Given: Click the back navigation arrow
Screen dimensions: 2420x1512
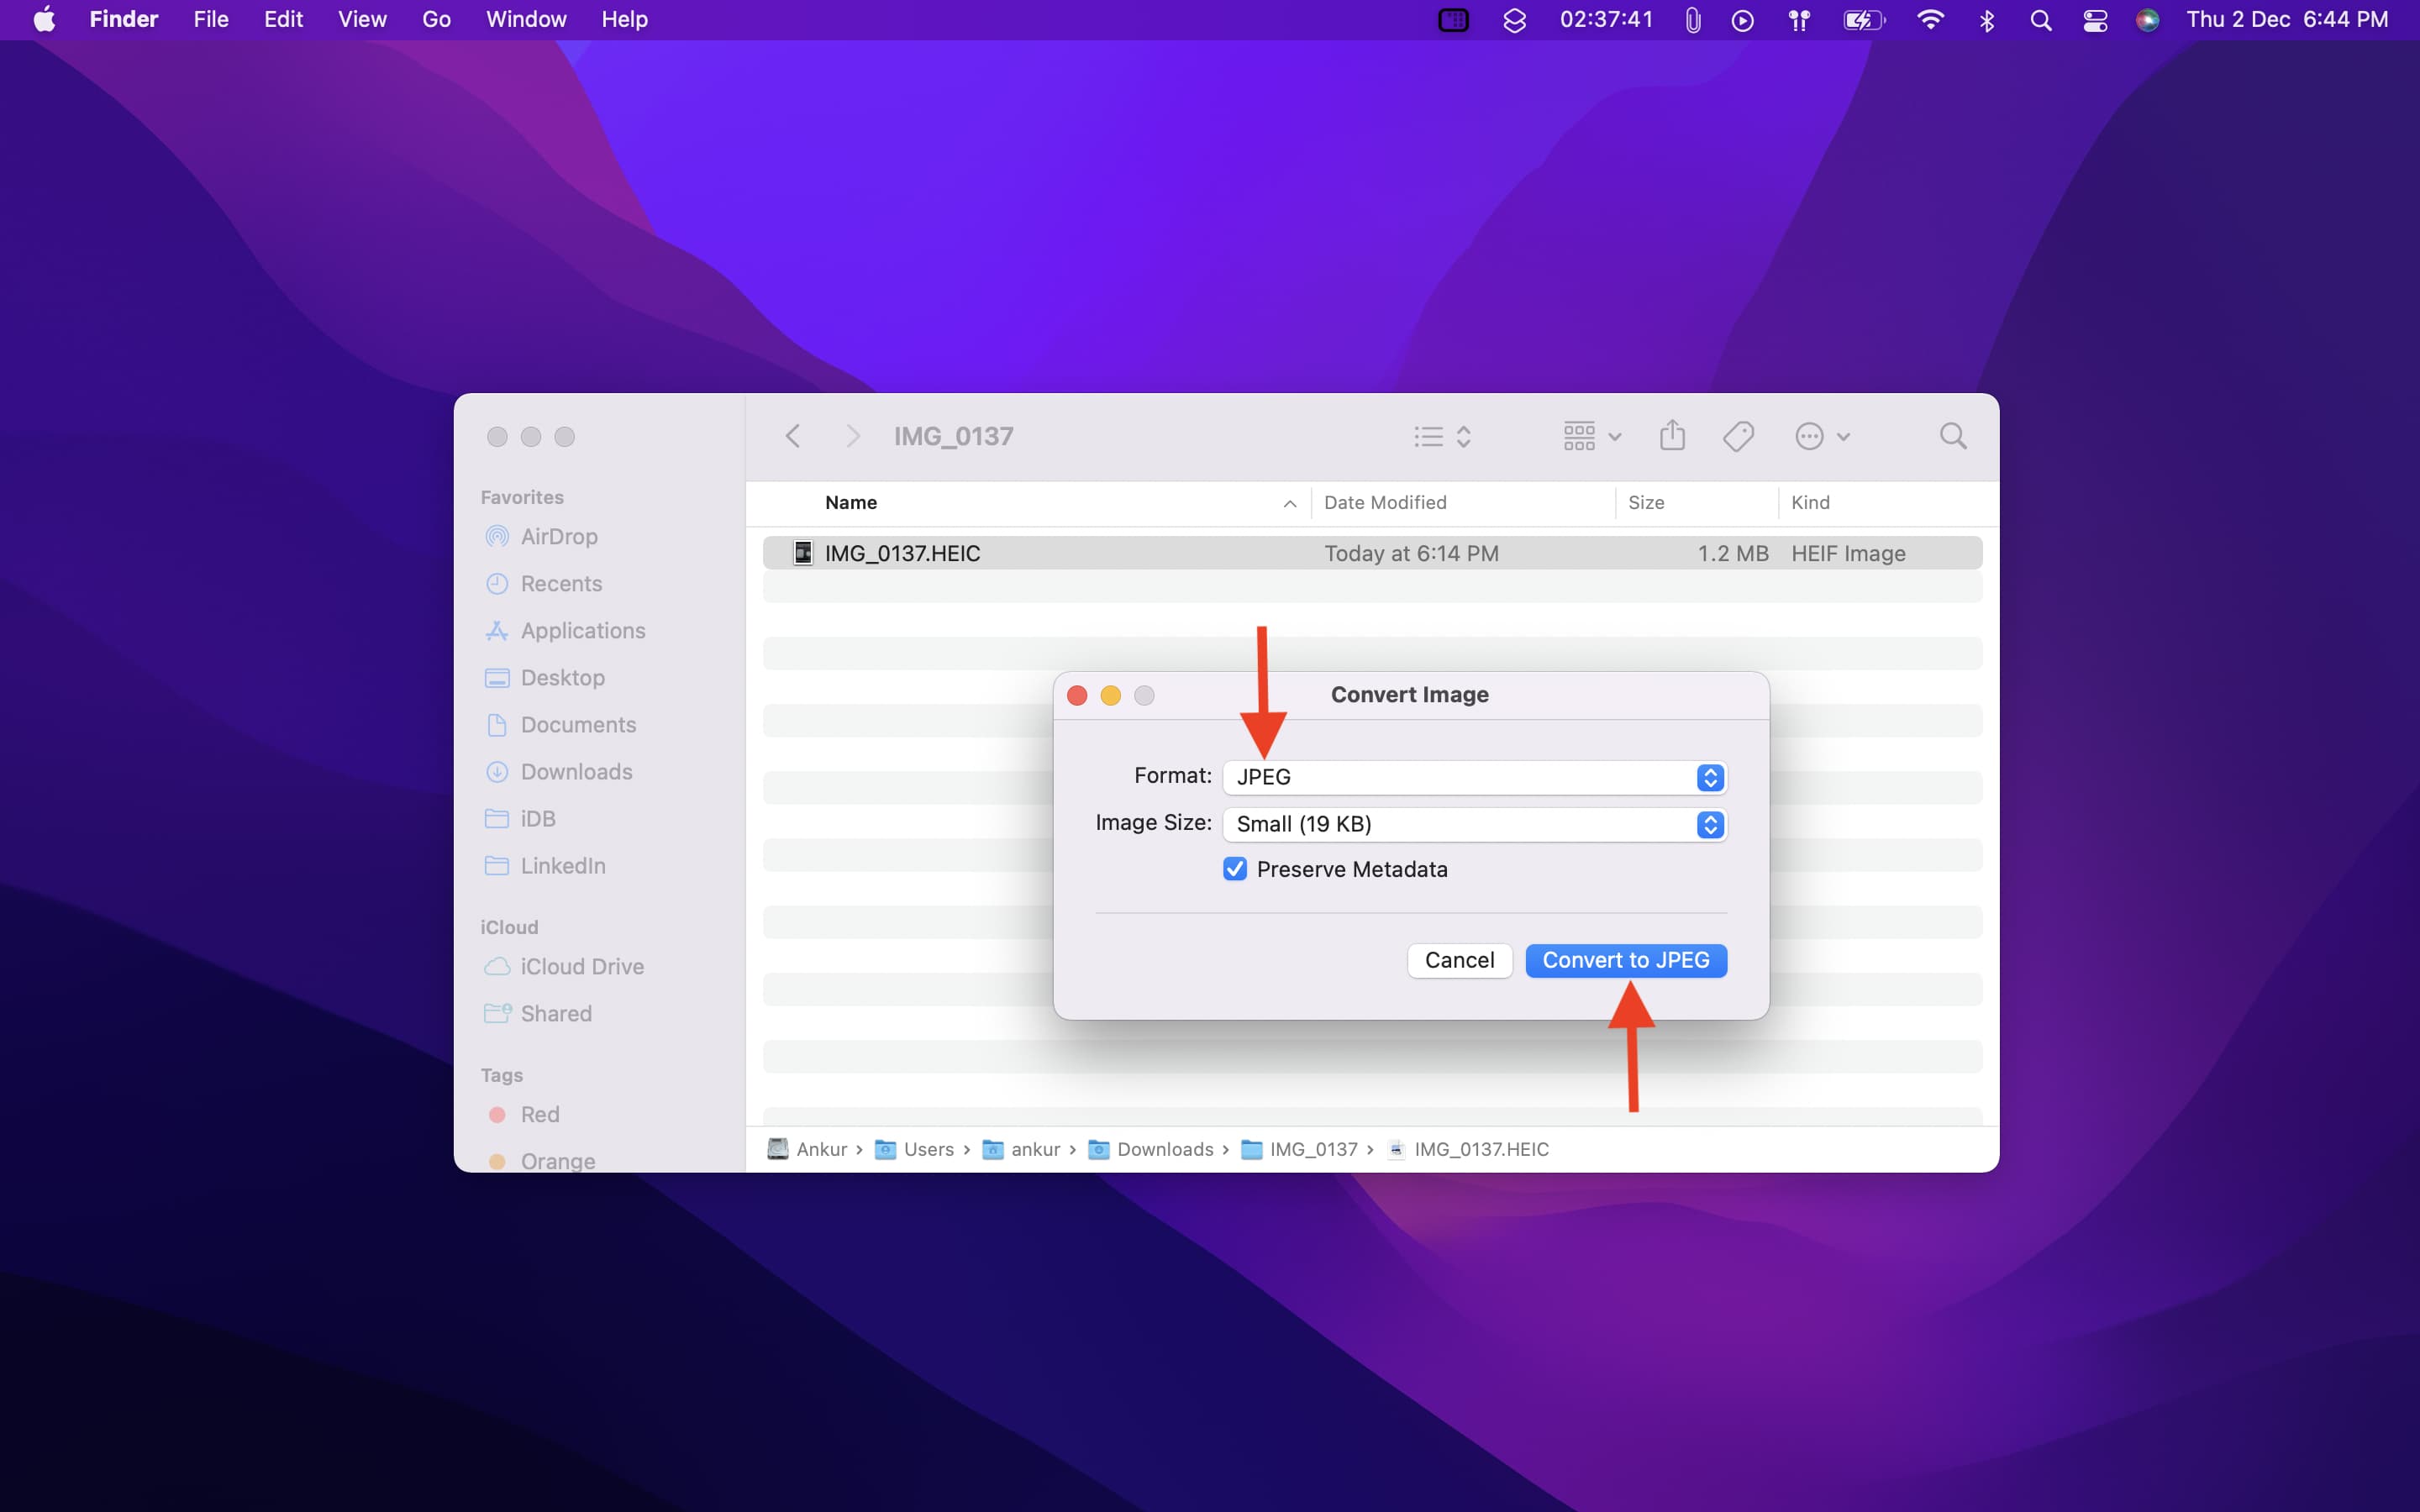Looking at the screenshot, I should click(x=792, y=435).
